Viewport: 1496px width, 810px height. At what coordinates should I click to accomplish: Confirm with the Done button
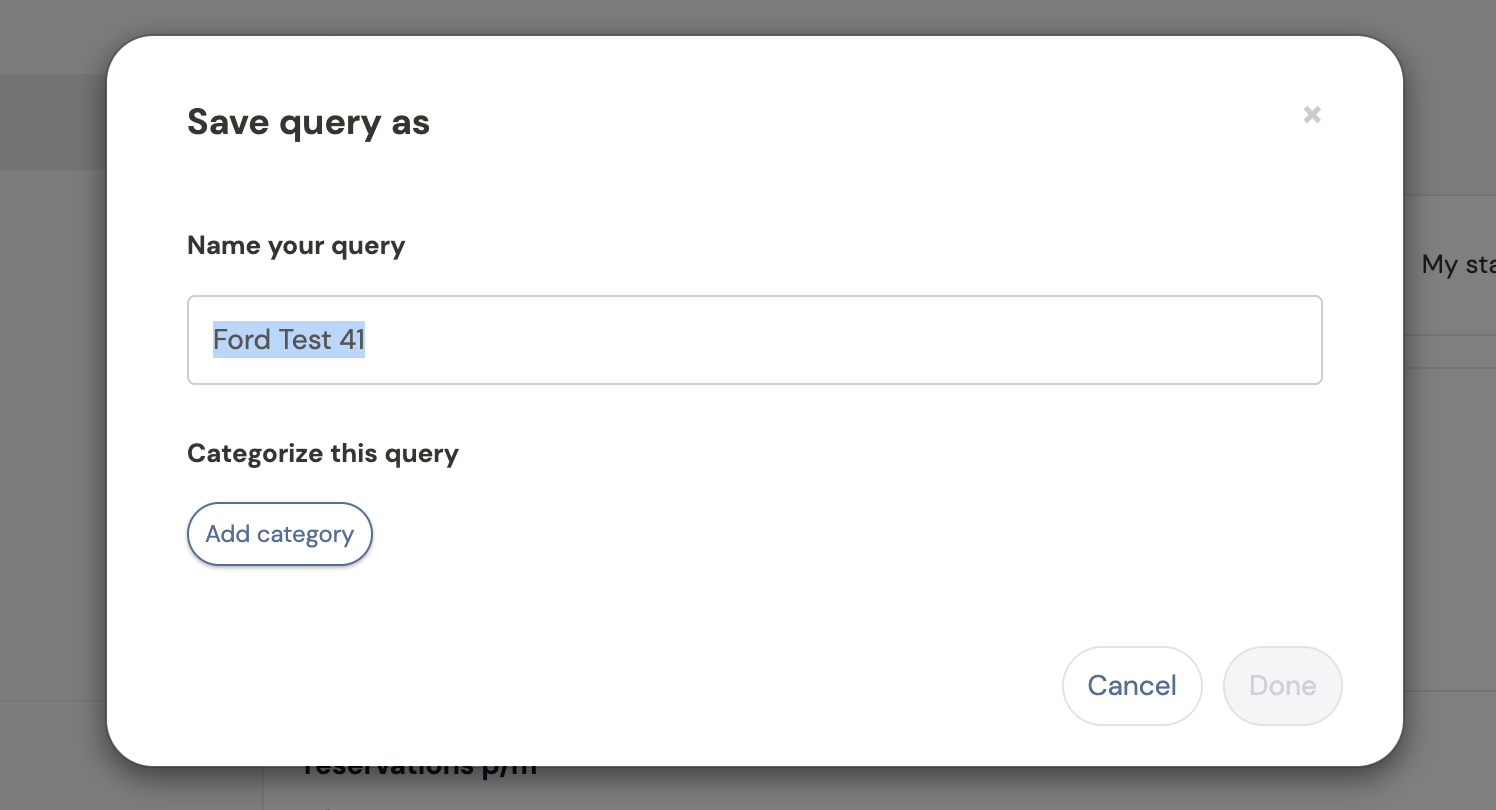[x=1283, y=686]
